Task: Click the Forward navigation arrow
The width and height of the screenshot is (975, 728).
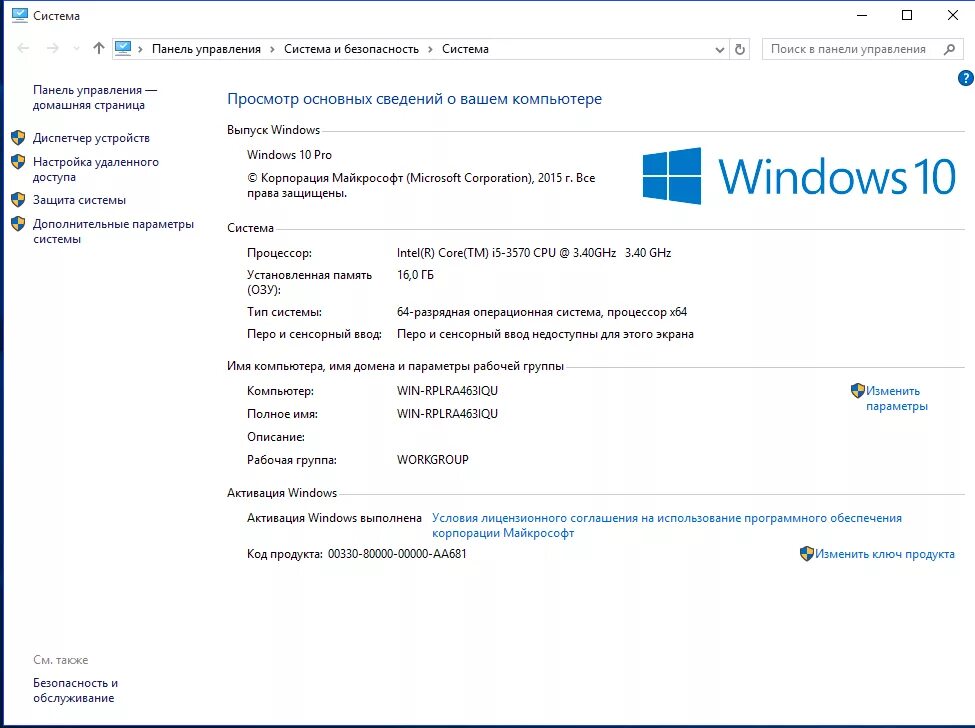Action: [x=53, y=48]
